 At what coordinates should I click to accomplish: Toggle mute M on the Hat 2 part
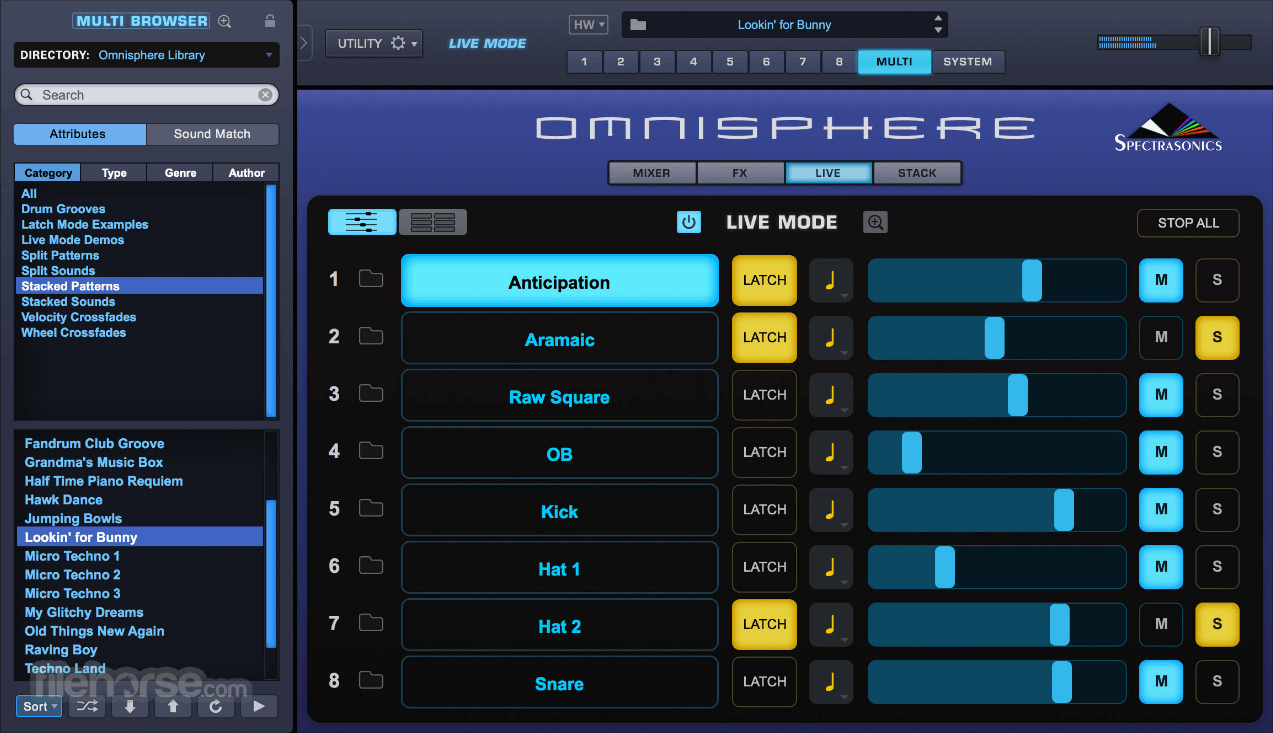(1161, 624)
